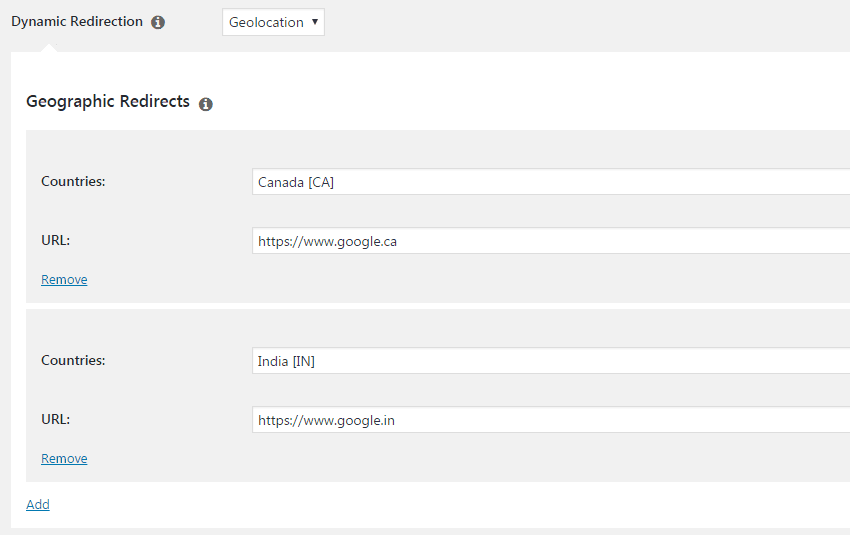
Task: Click URL label in the India block
Action: click(x=55, y=419)
